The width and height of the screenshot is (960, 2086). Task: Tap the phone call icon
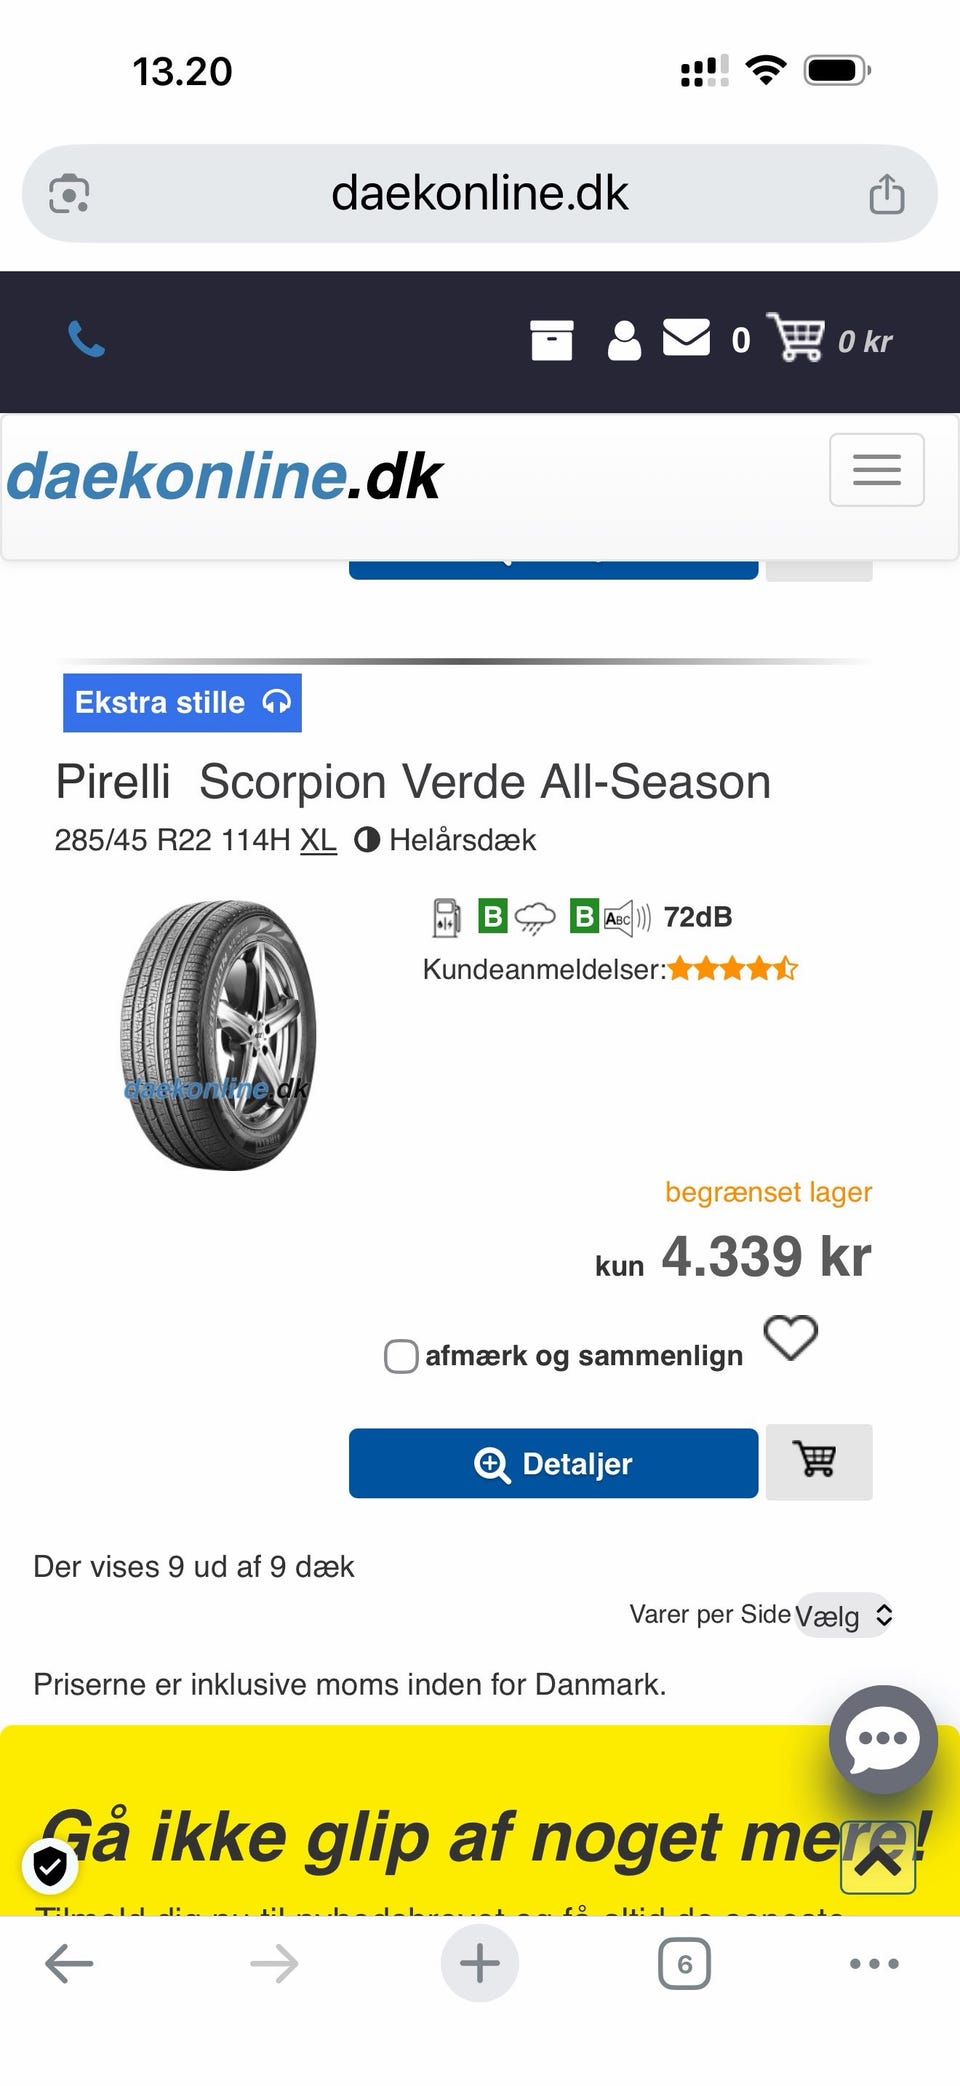point(86,340)
